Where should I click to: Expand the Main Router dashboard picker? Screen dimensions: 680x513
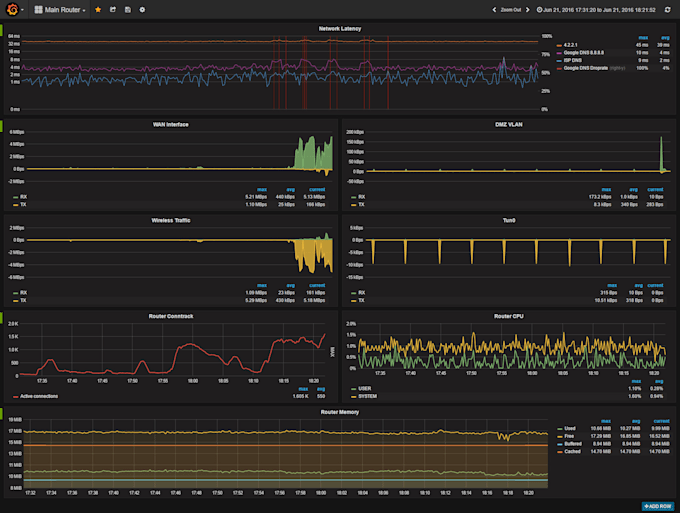(x=60, y=10)
